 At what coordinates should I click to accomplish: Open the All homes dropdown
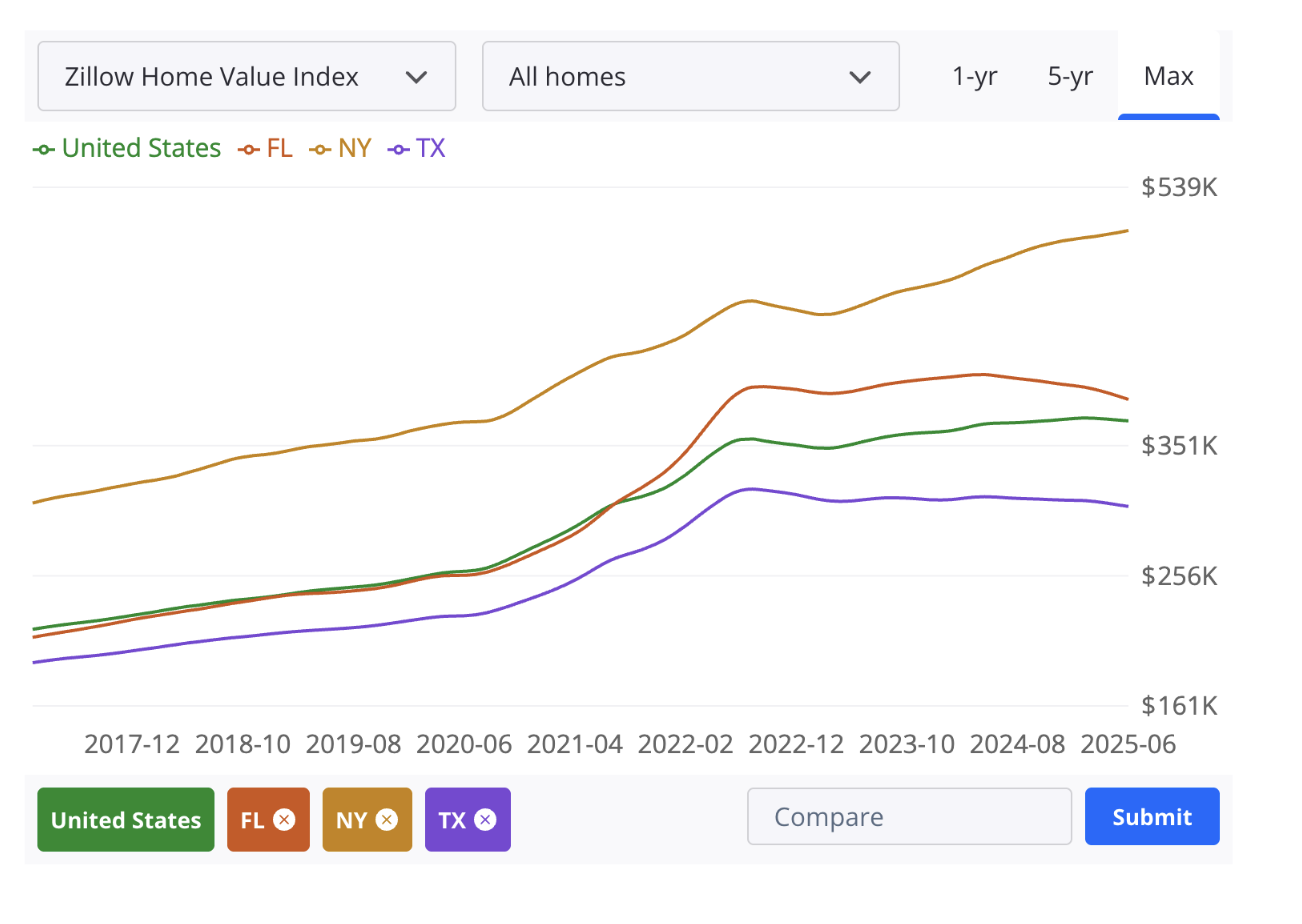pyautogui.click(x=691, y=76)
